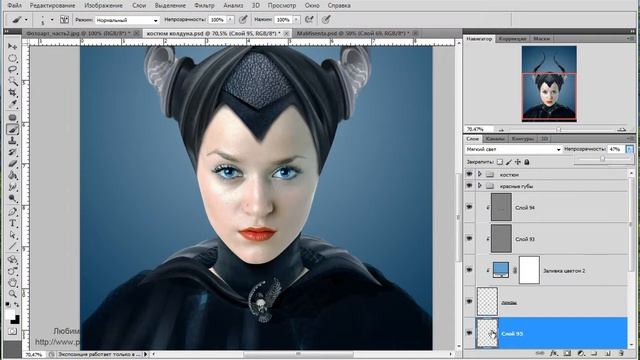Expand the костюм group
Screen dimensions: 640x360
(480, 174)
